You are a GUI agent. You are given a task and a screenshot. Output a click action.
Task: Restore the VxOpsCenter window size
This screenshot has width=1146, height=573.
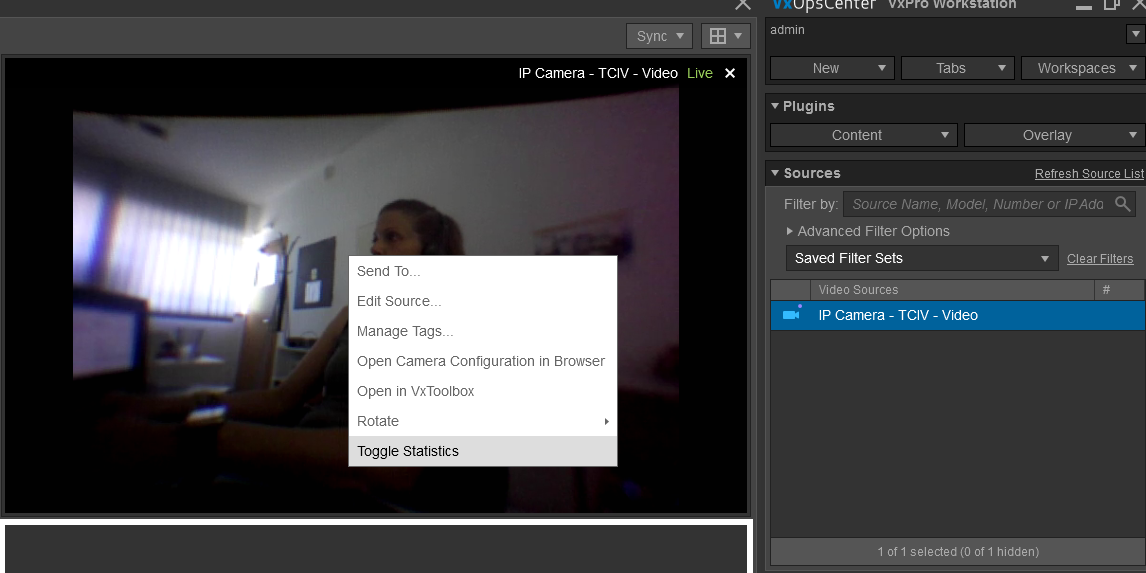[1111, 4]
